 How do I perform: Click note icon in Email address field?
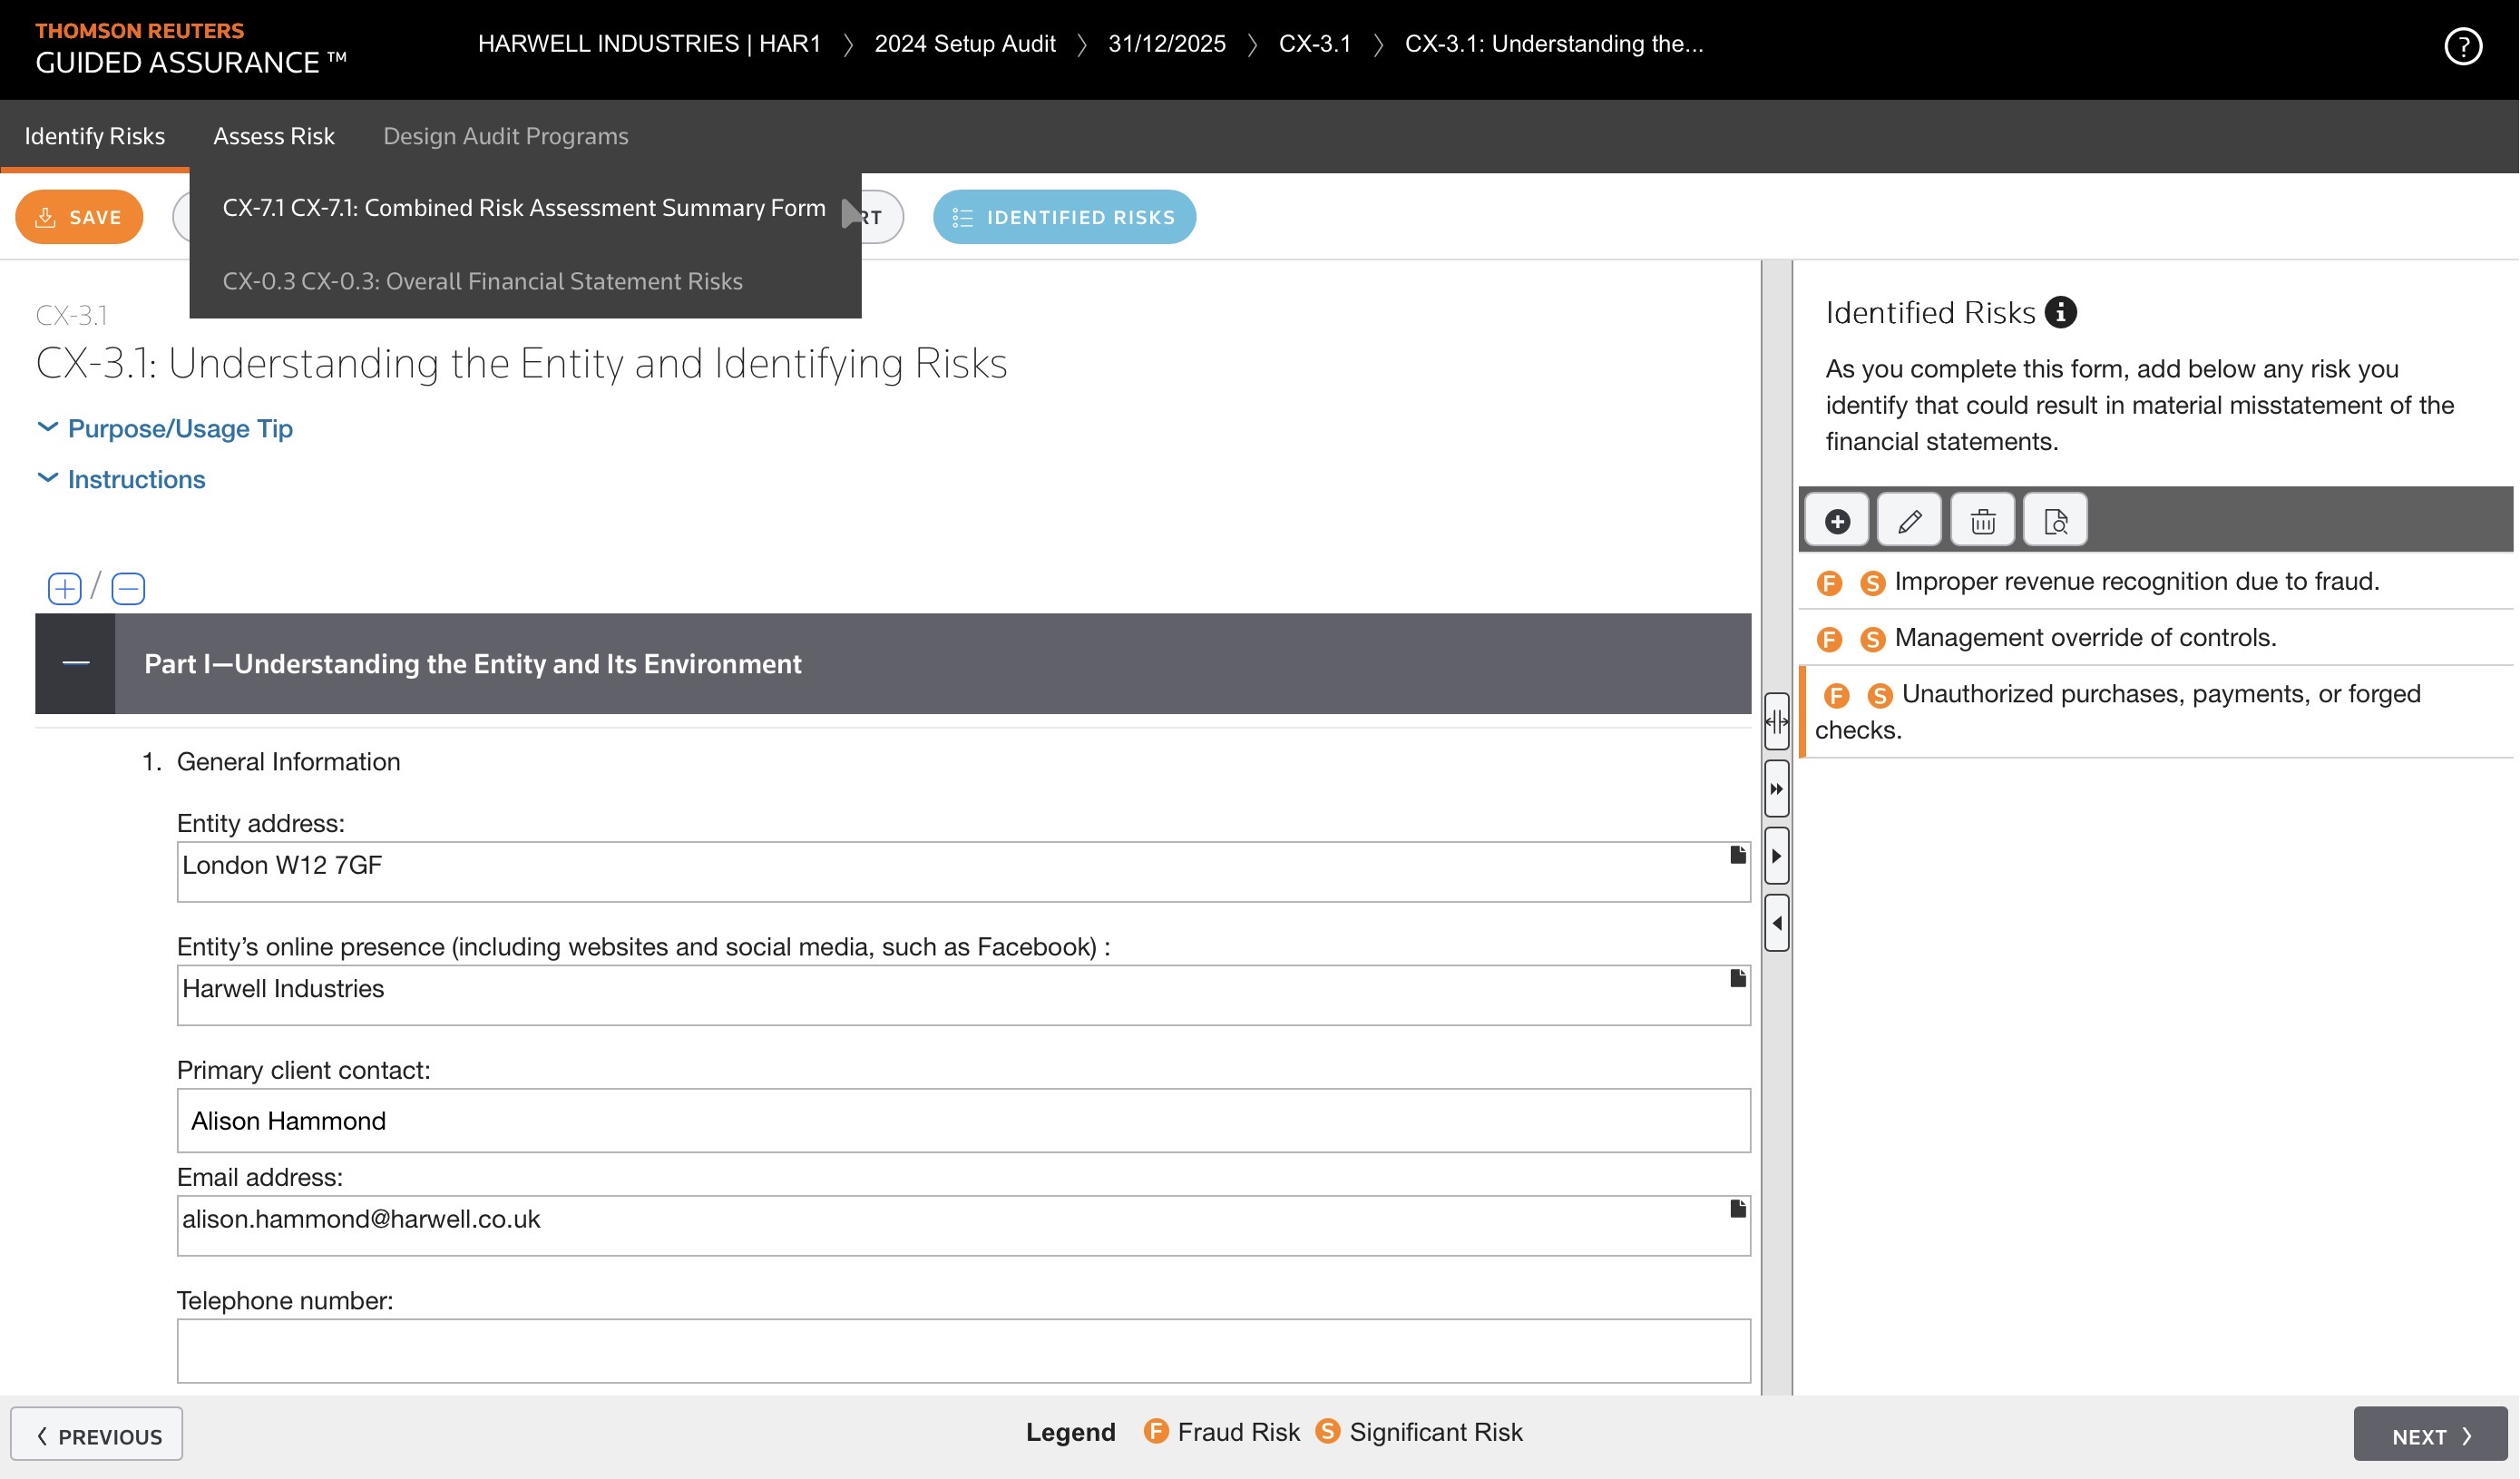(1738, 1209)
